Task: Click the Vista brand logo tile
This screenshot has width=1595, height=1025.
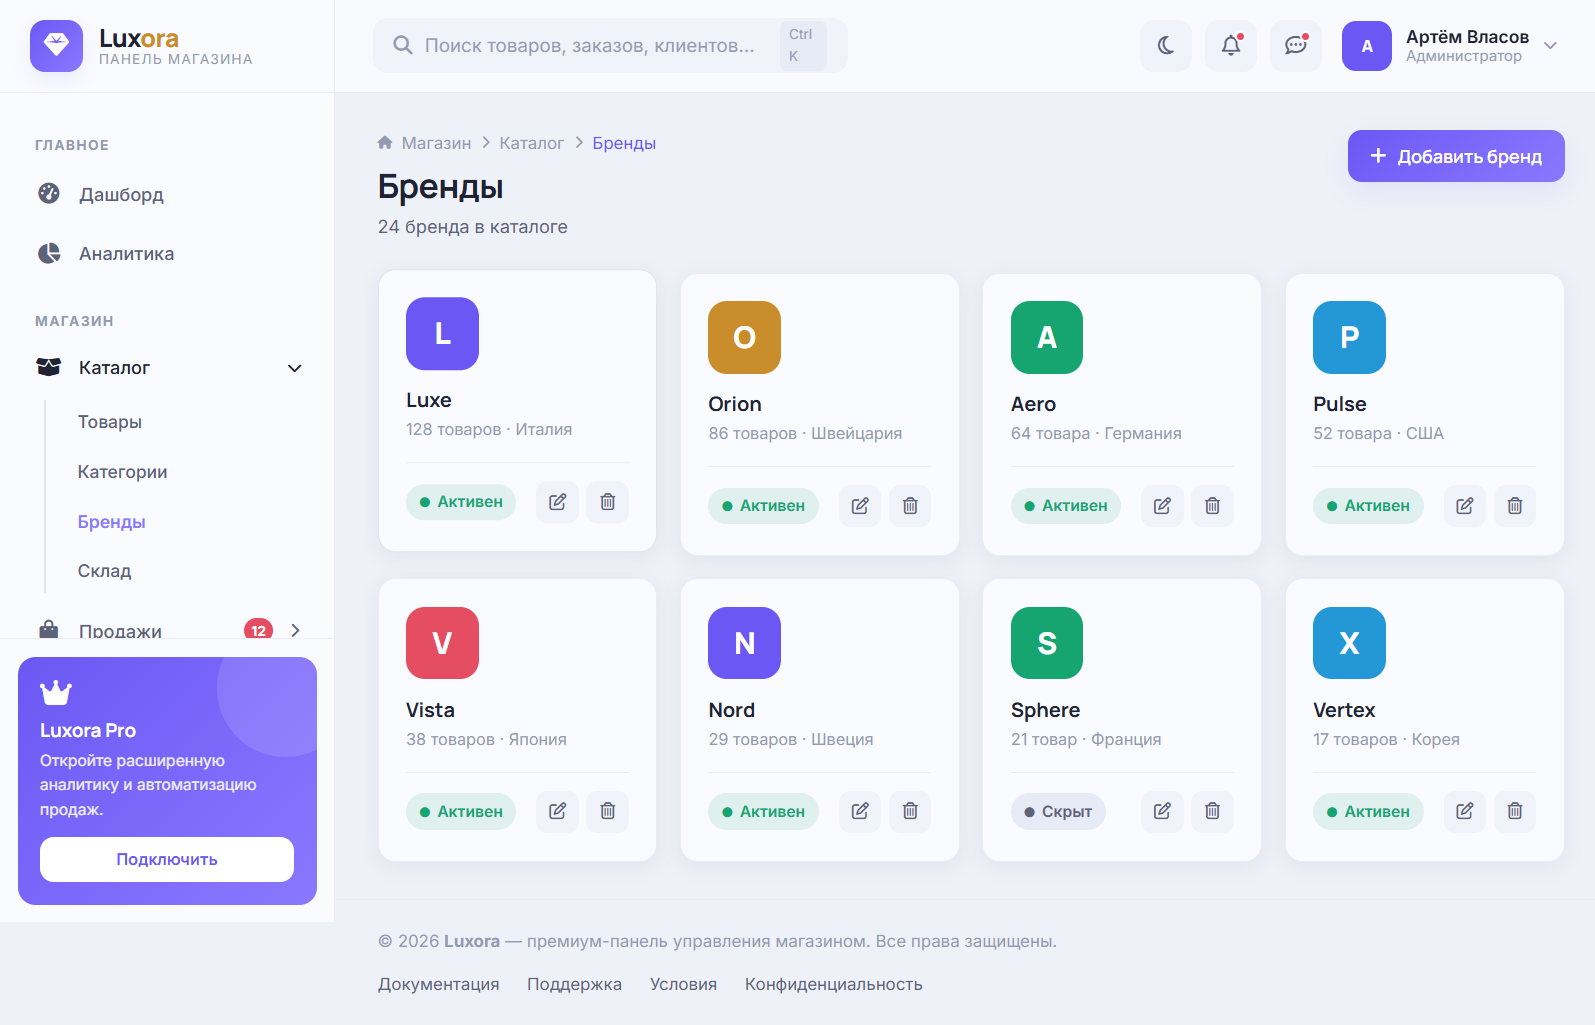Action: pos(442,643)
